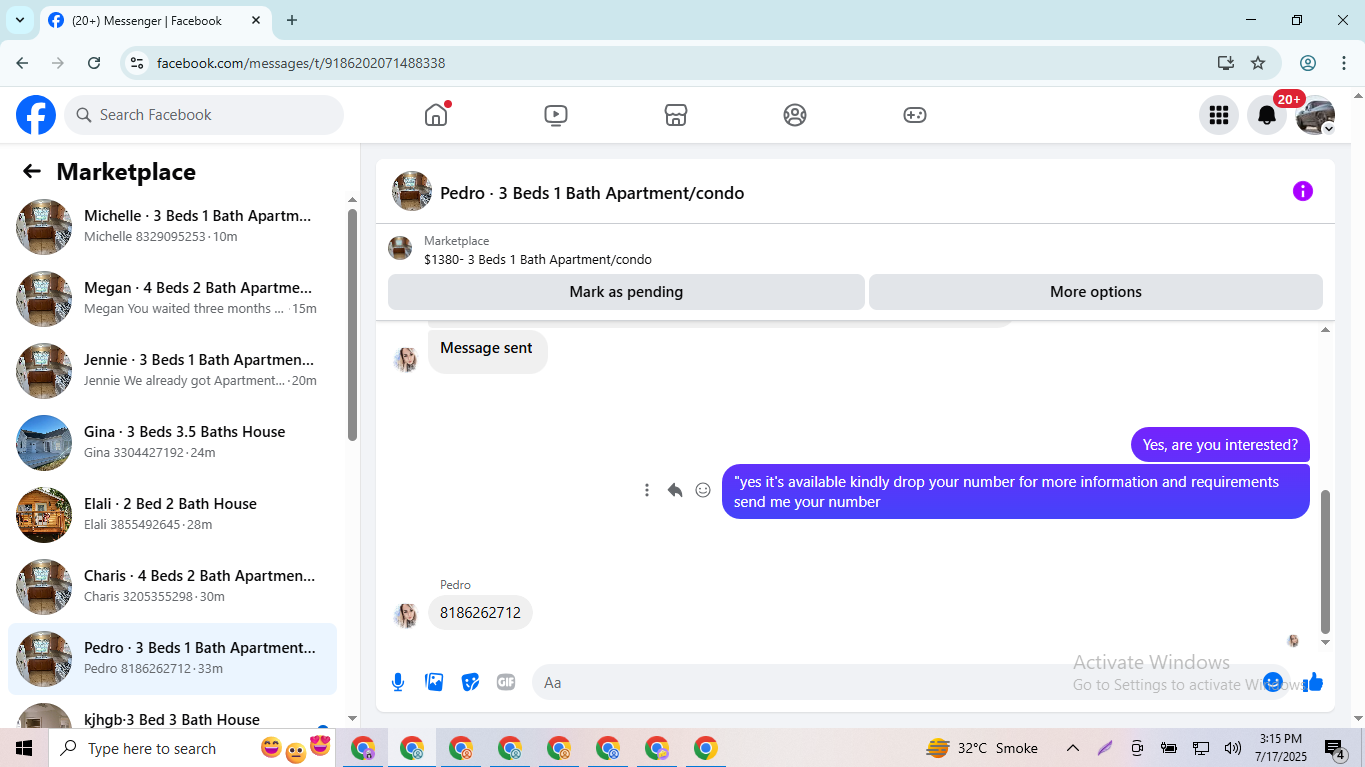Open Facebook home via logo
This screenshot has height=767, width=1365.
(x=36, y=115)
